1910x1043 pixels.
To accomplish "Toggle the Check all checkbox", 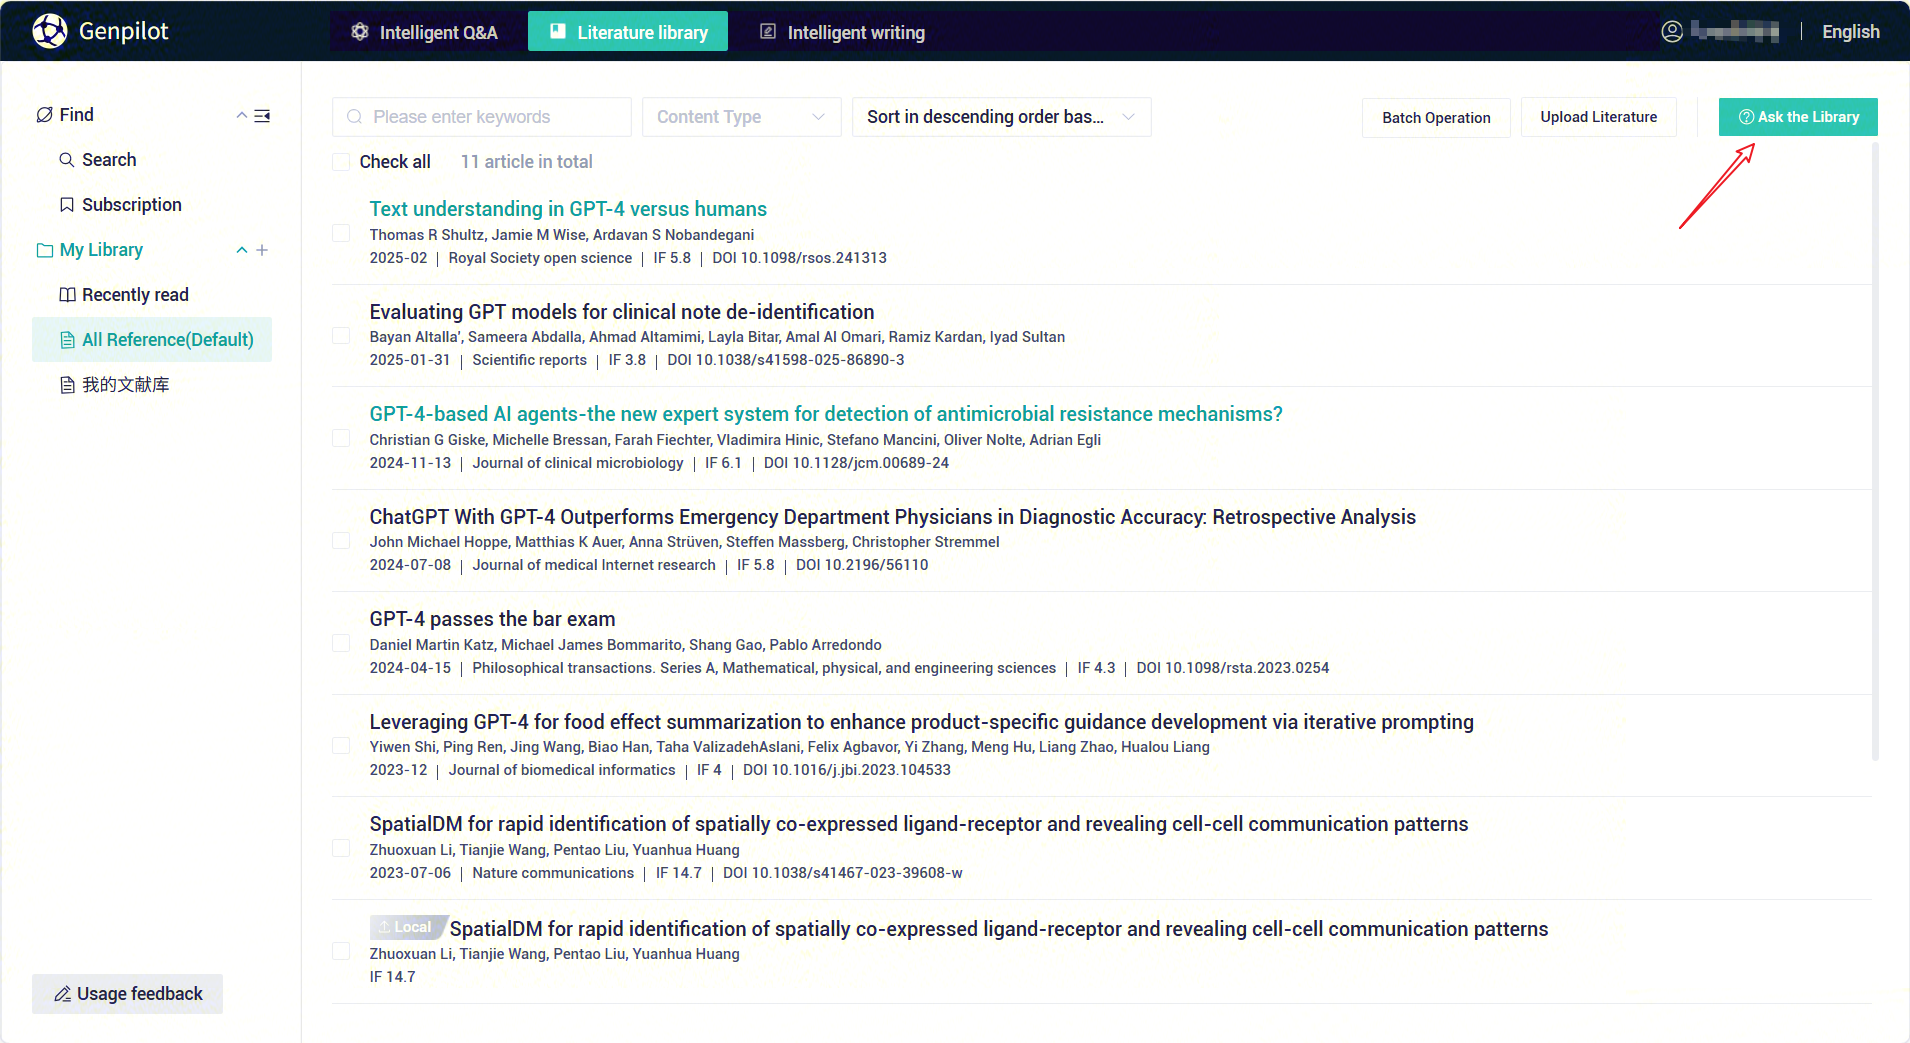I will click(x=341, y=162).
